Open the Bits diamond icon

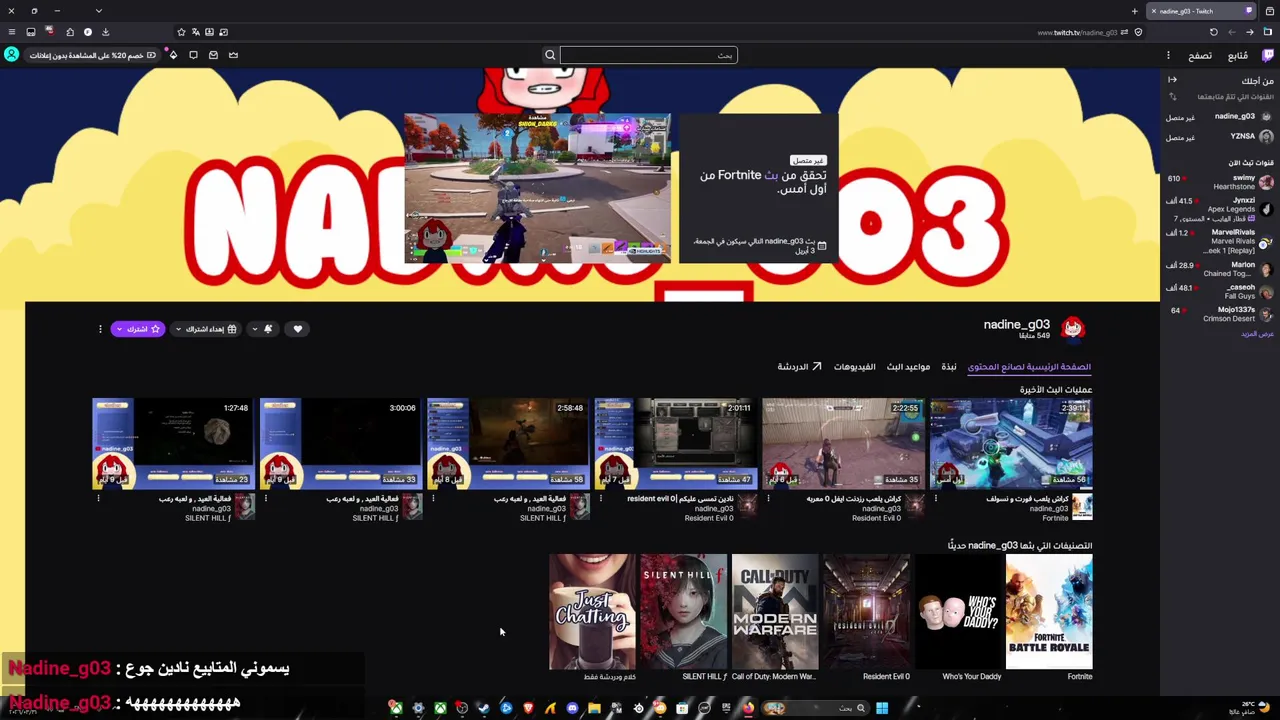point(173,55)
